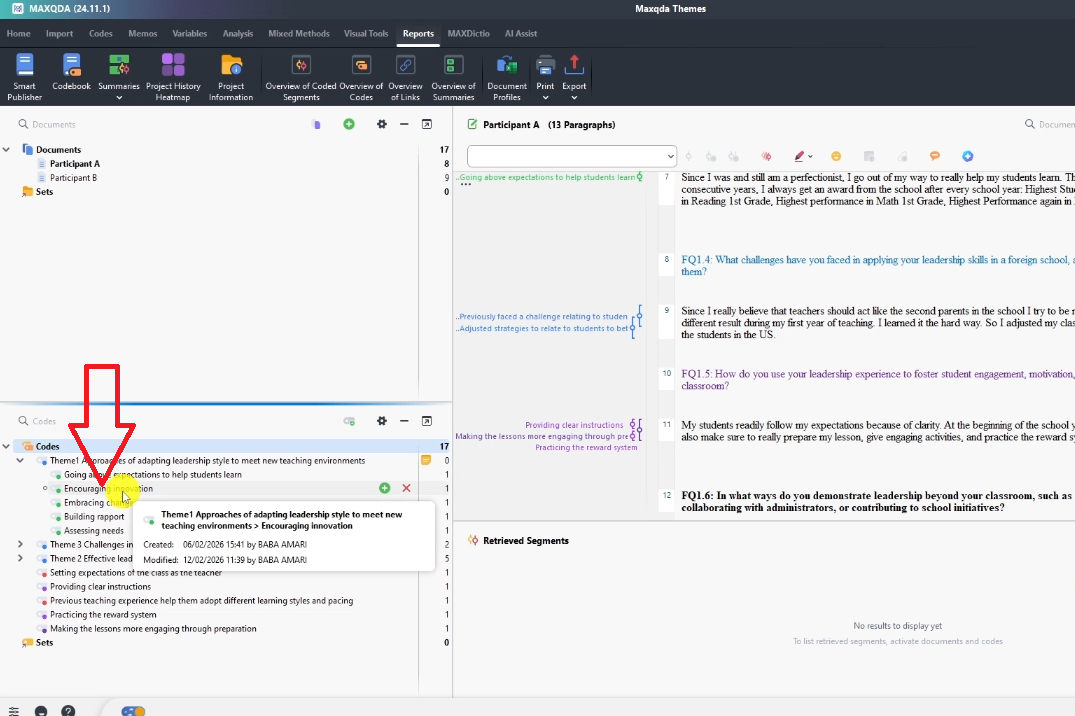Open Document Profiles
The width and height of the screenshot is (1075, 716).
click(x=506, y=77)
